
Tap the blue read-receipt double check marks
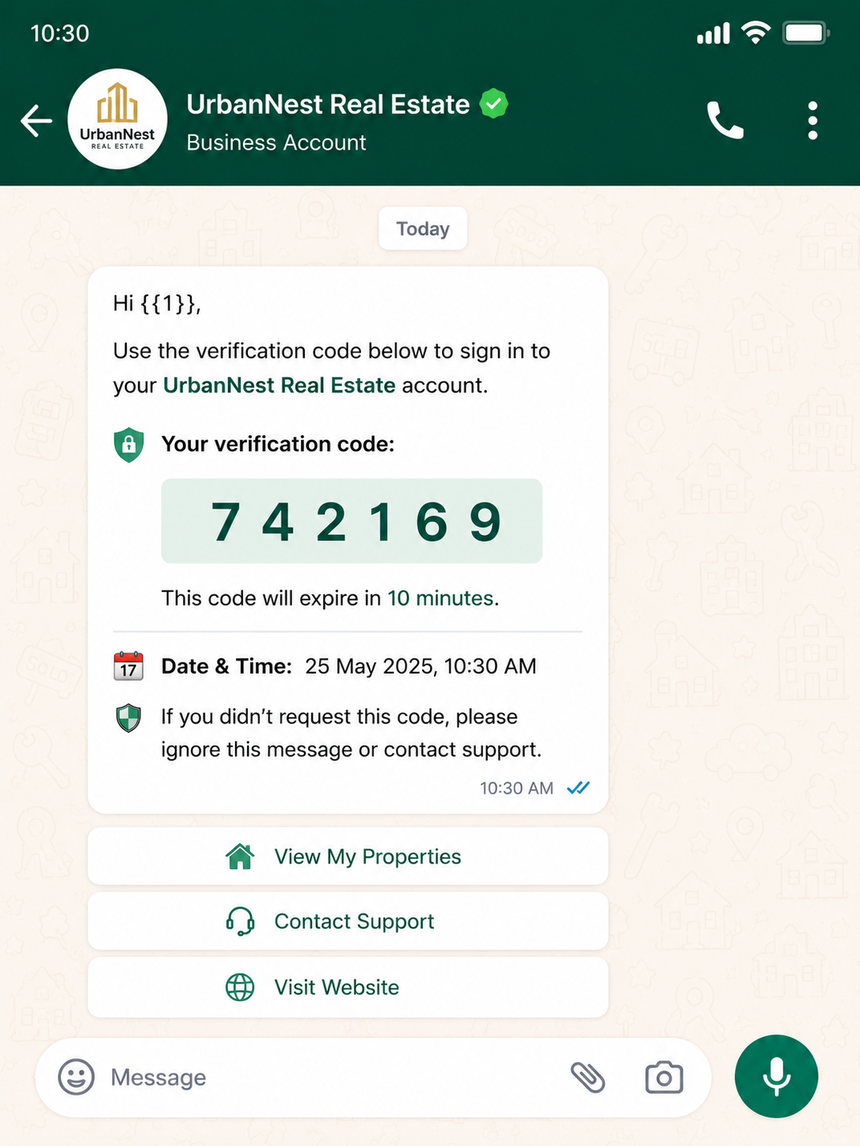[578, 788]
